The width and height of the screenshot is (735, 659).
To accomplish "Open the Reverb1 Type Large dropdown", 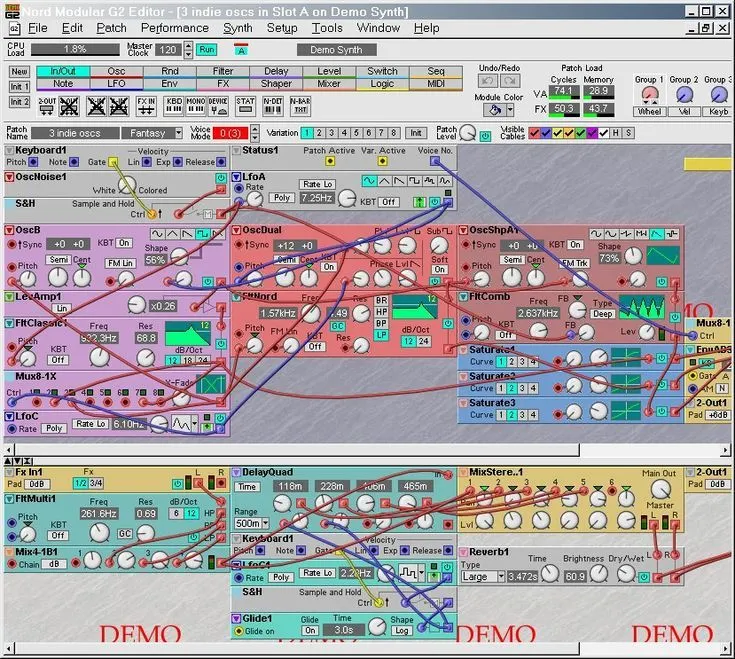I will tap(501, 577).
